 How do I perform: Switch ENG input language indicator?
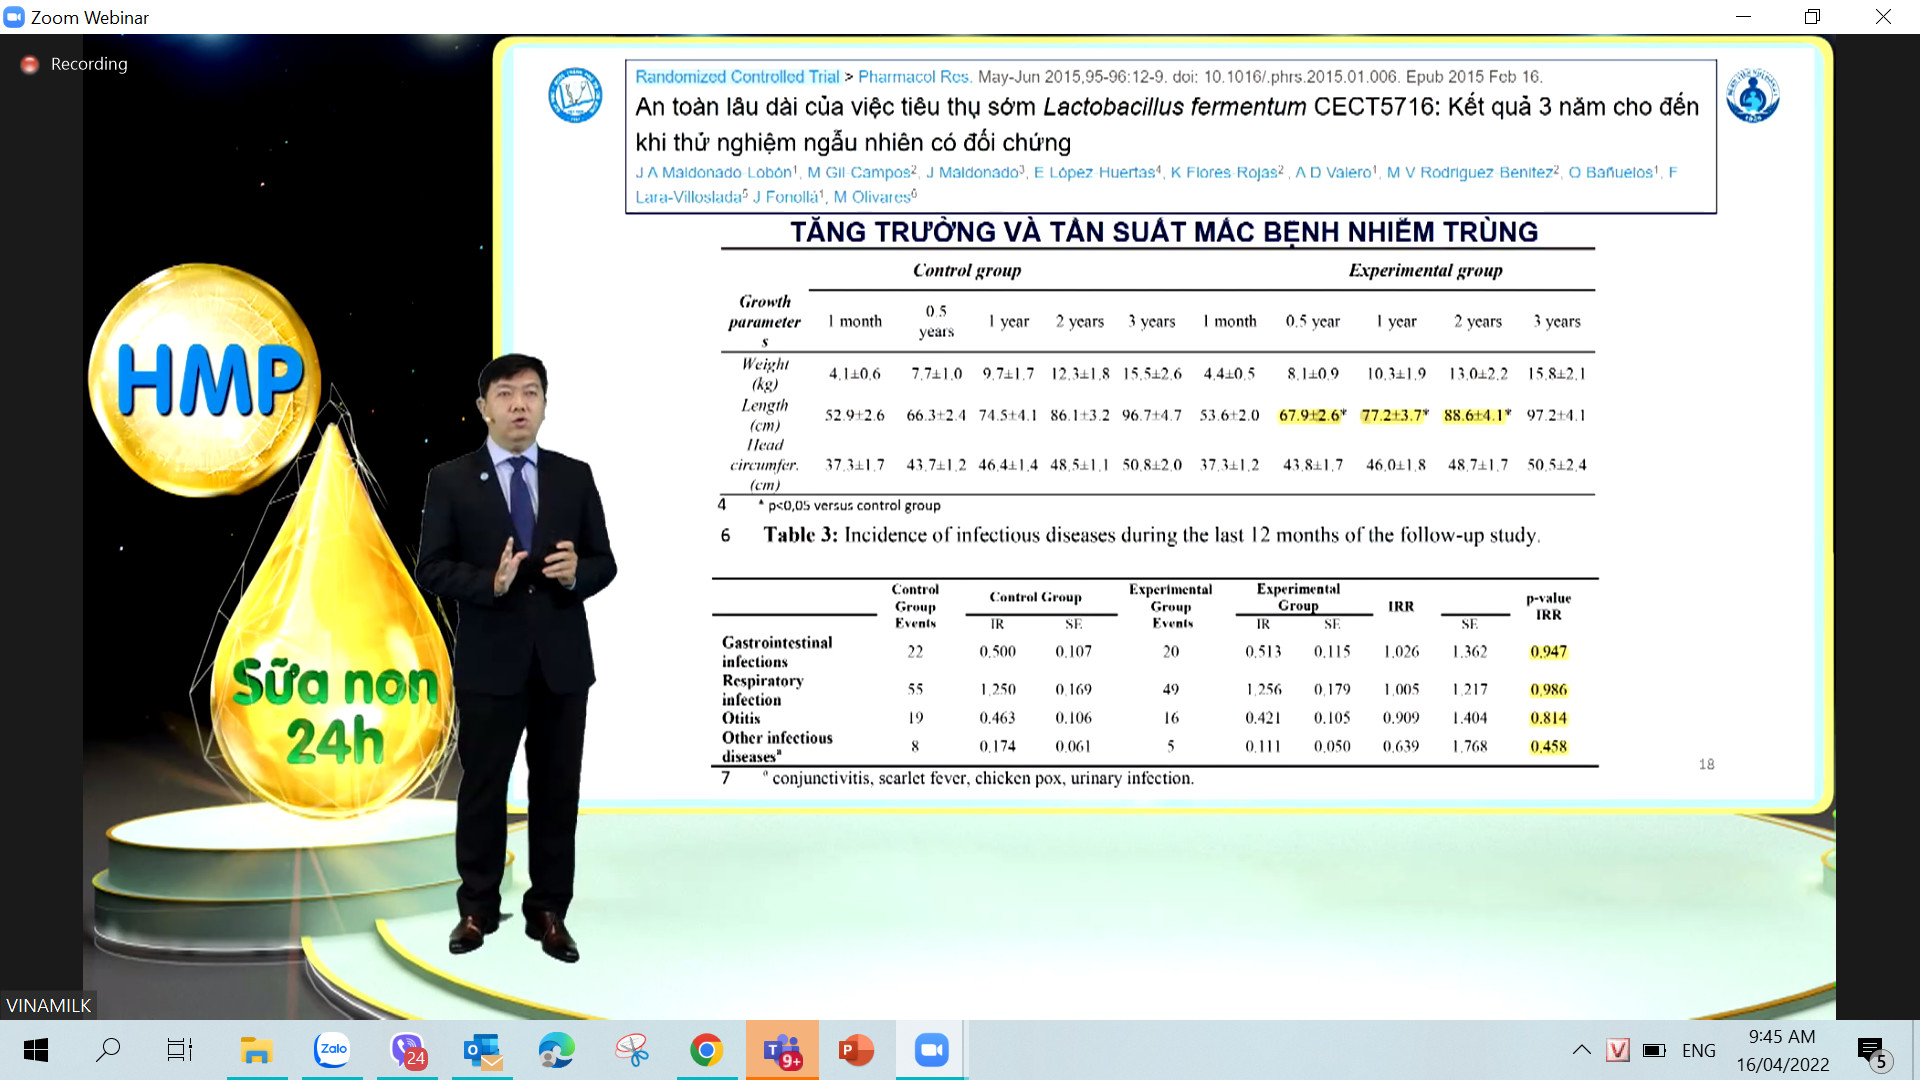point(1698,1050)
